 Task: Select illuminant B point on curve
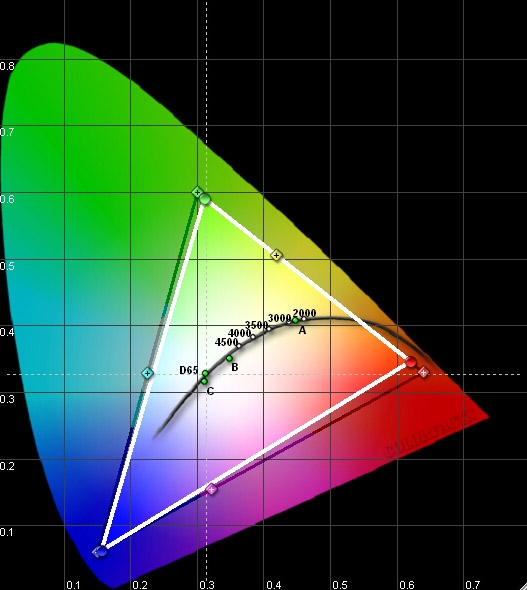(x=229, y=358)
